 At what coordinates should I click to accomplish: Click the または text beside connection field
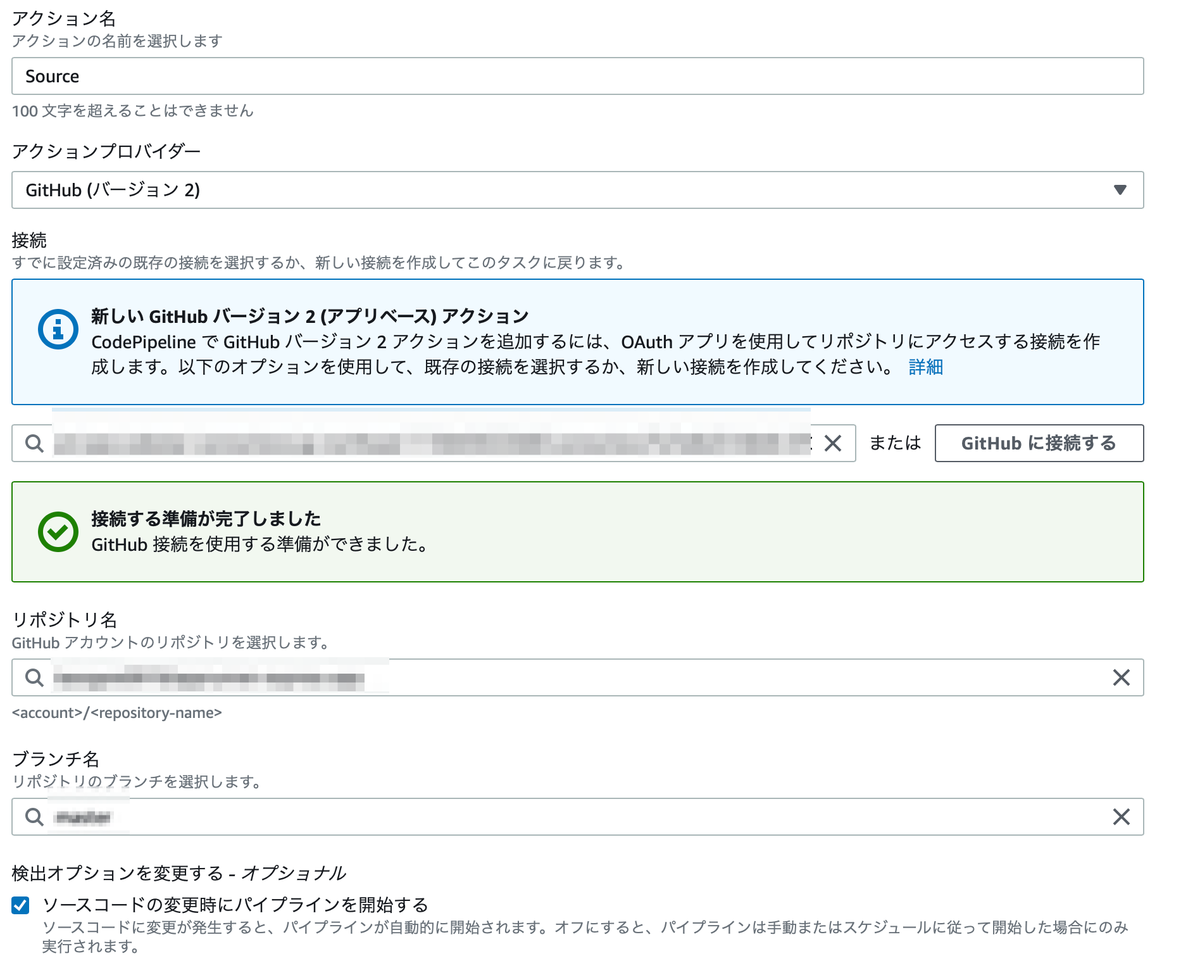(x=895, y=443)
